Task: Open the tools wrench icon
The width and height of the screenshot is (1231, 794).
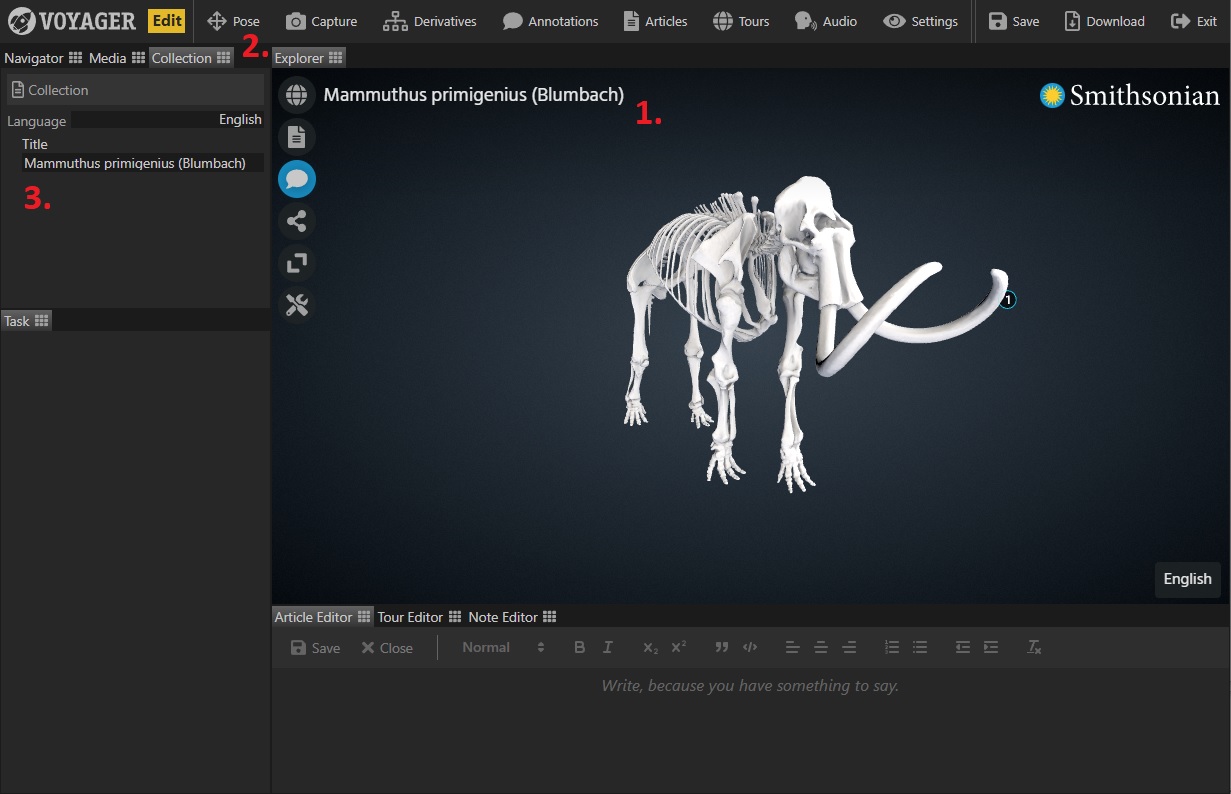Action: [x=296, y=305]
